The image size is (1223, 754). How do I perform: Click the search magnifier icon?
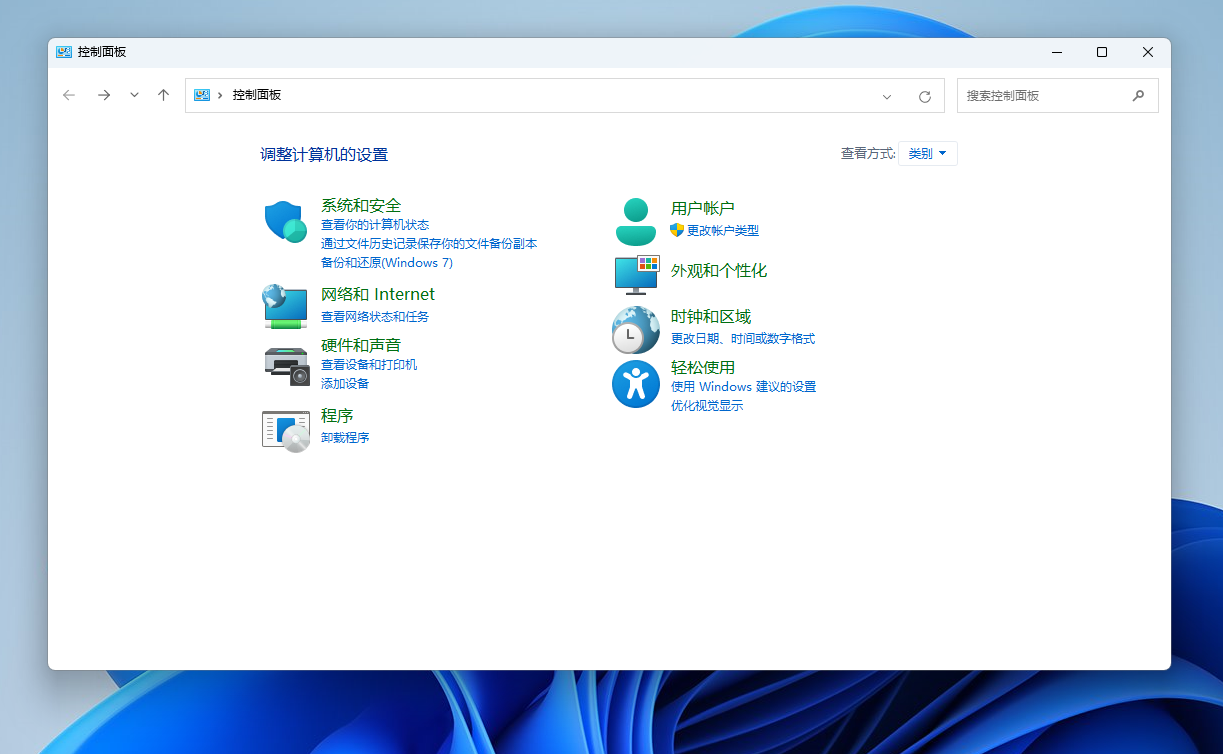coord(1138,96)
